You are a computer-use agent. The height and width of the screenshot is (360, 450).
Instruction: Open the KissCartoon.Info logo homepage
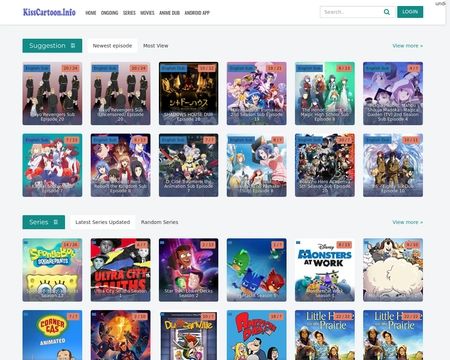click(49, 12)
